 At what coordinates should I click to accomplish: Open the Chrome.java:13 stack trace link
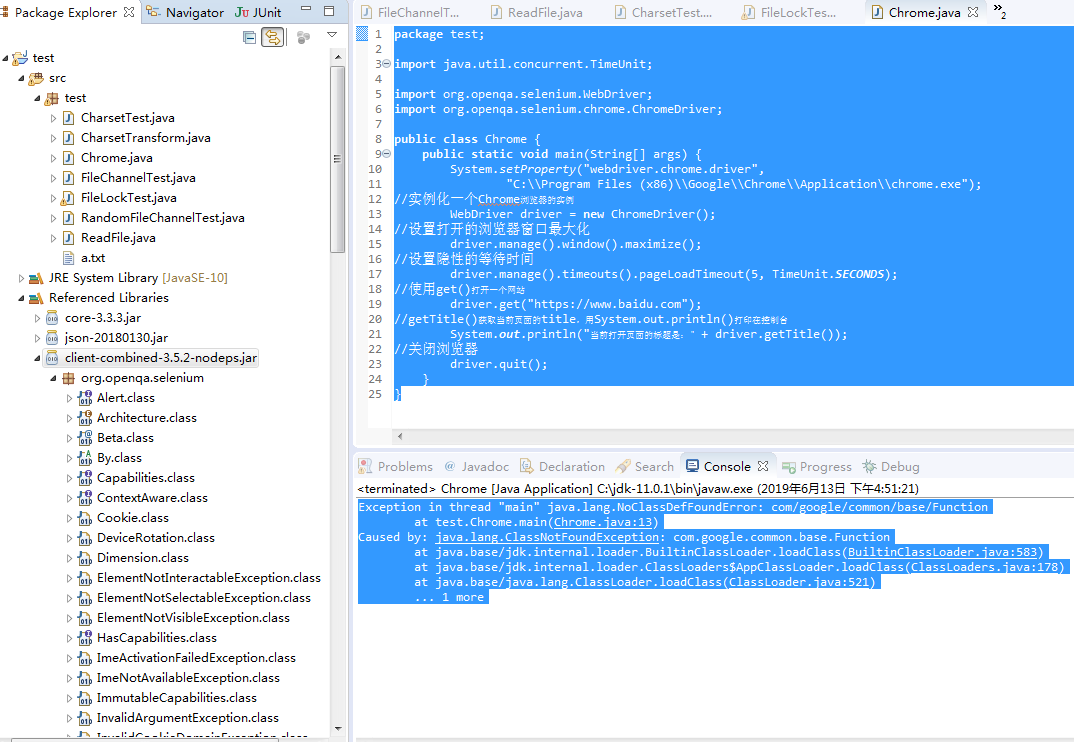[603, 522]
